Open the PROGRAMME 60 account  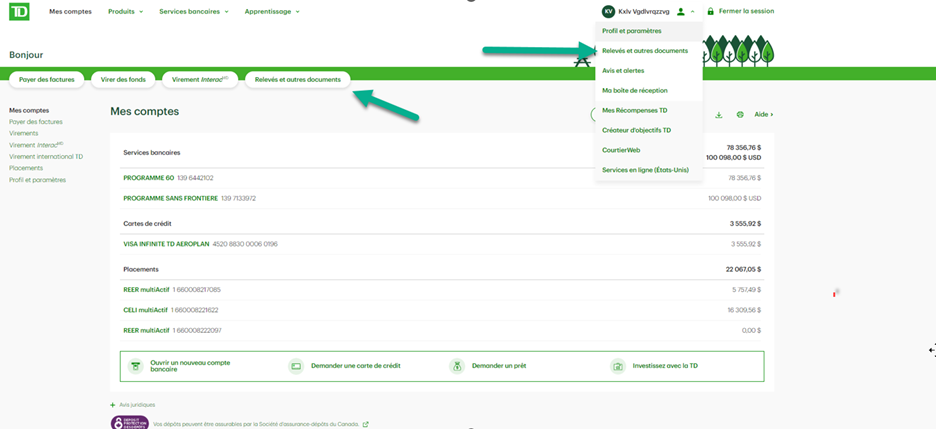pos(149,178)
